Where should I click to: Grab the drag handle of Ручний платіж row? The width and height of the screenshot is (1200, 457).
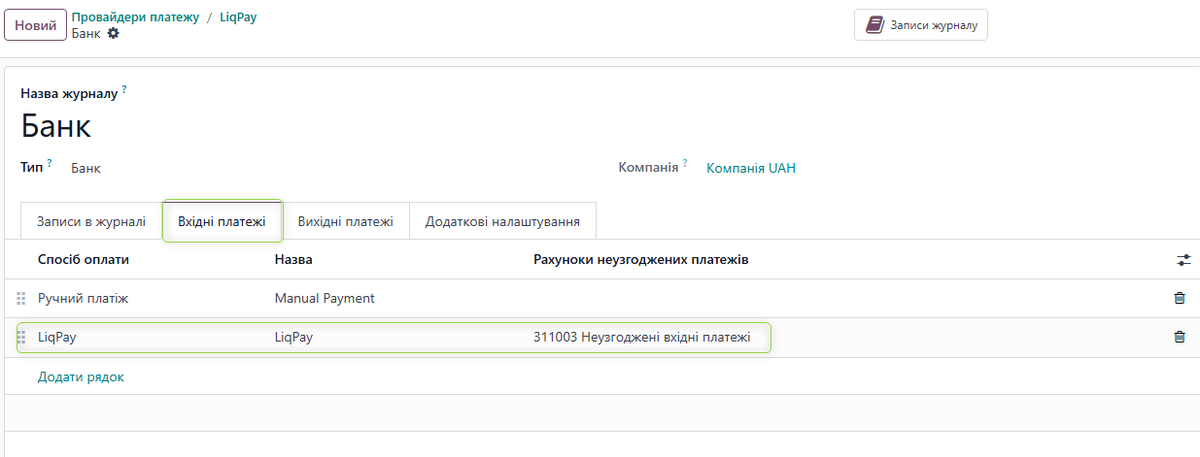21,298
